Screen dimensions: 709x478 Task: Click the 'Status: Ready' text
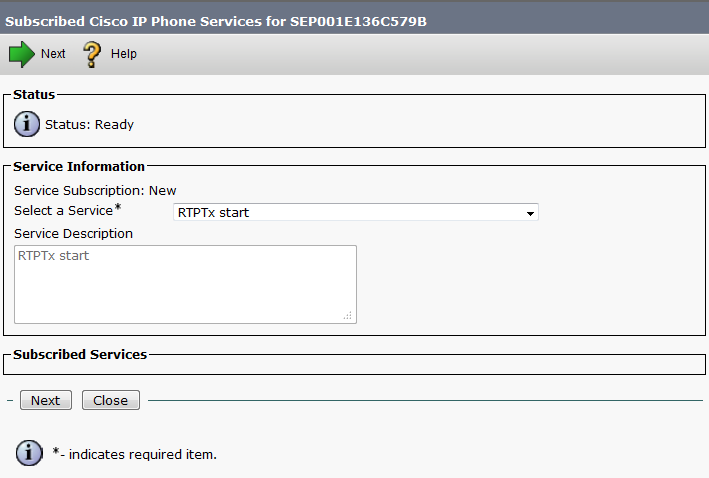click(89, 125)
